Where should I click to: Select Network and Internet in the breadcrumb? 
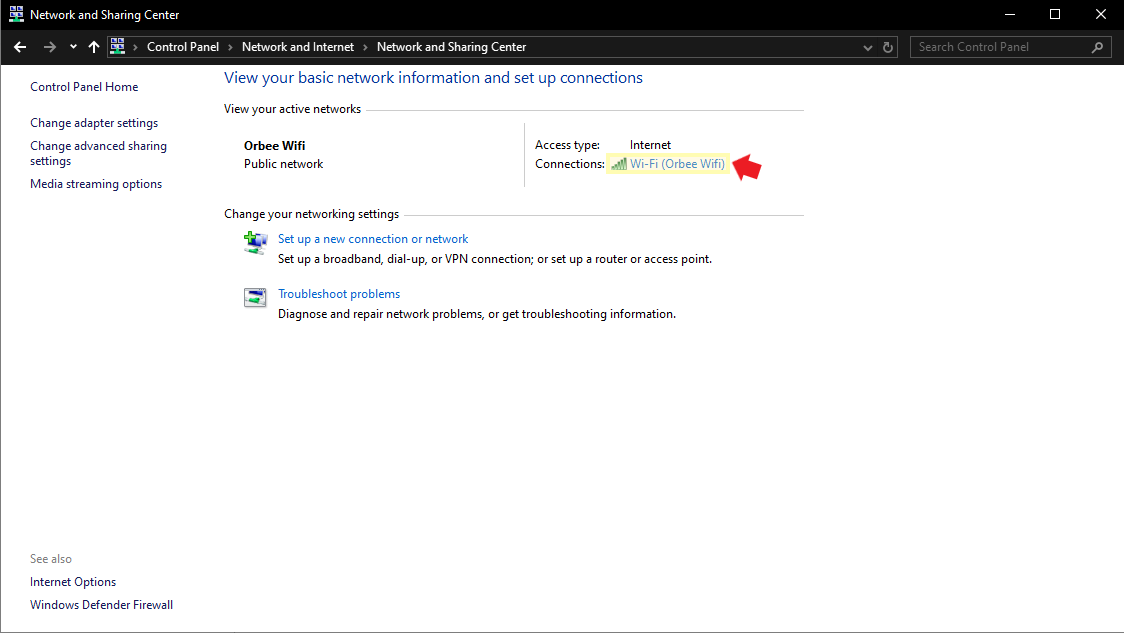(297, 46)
